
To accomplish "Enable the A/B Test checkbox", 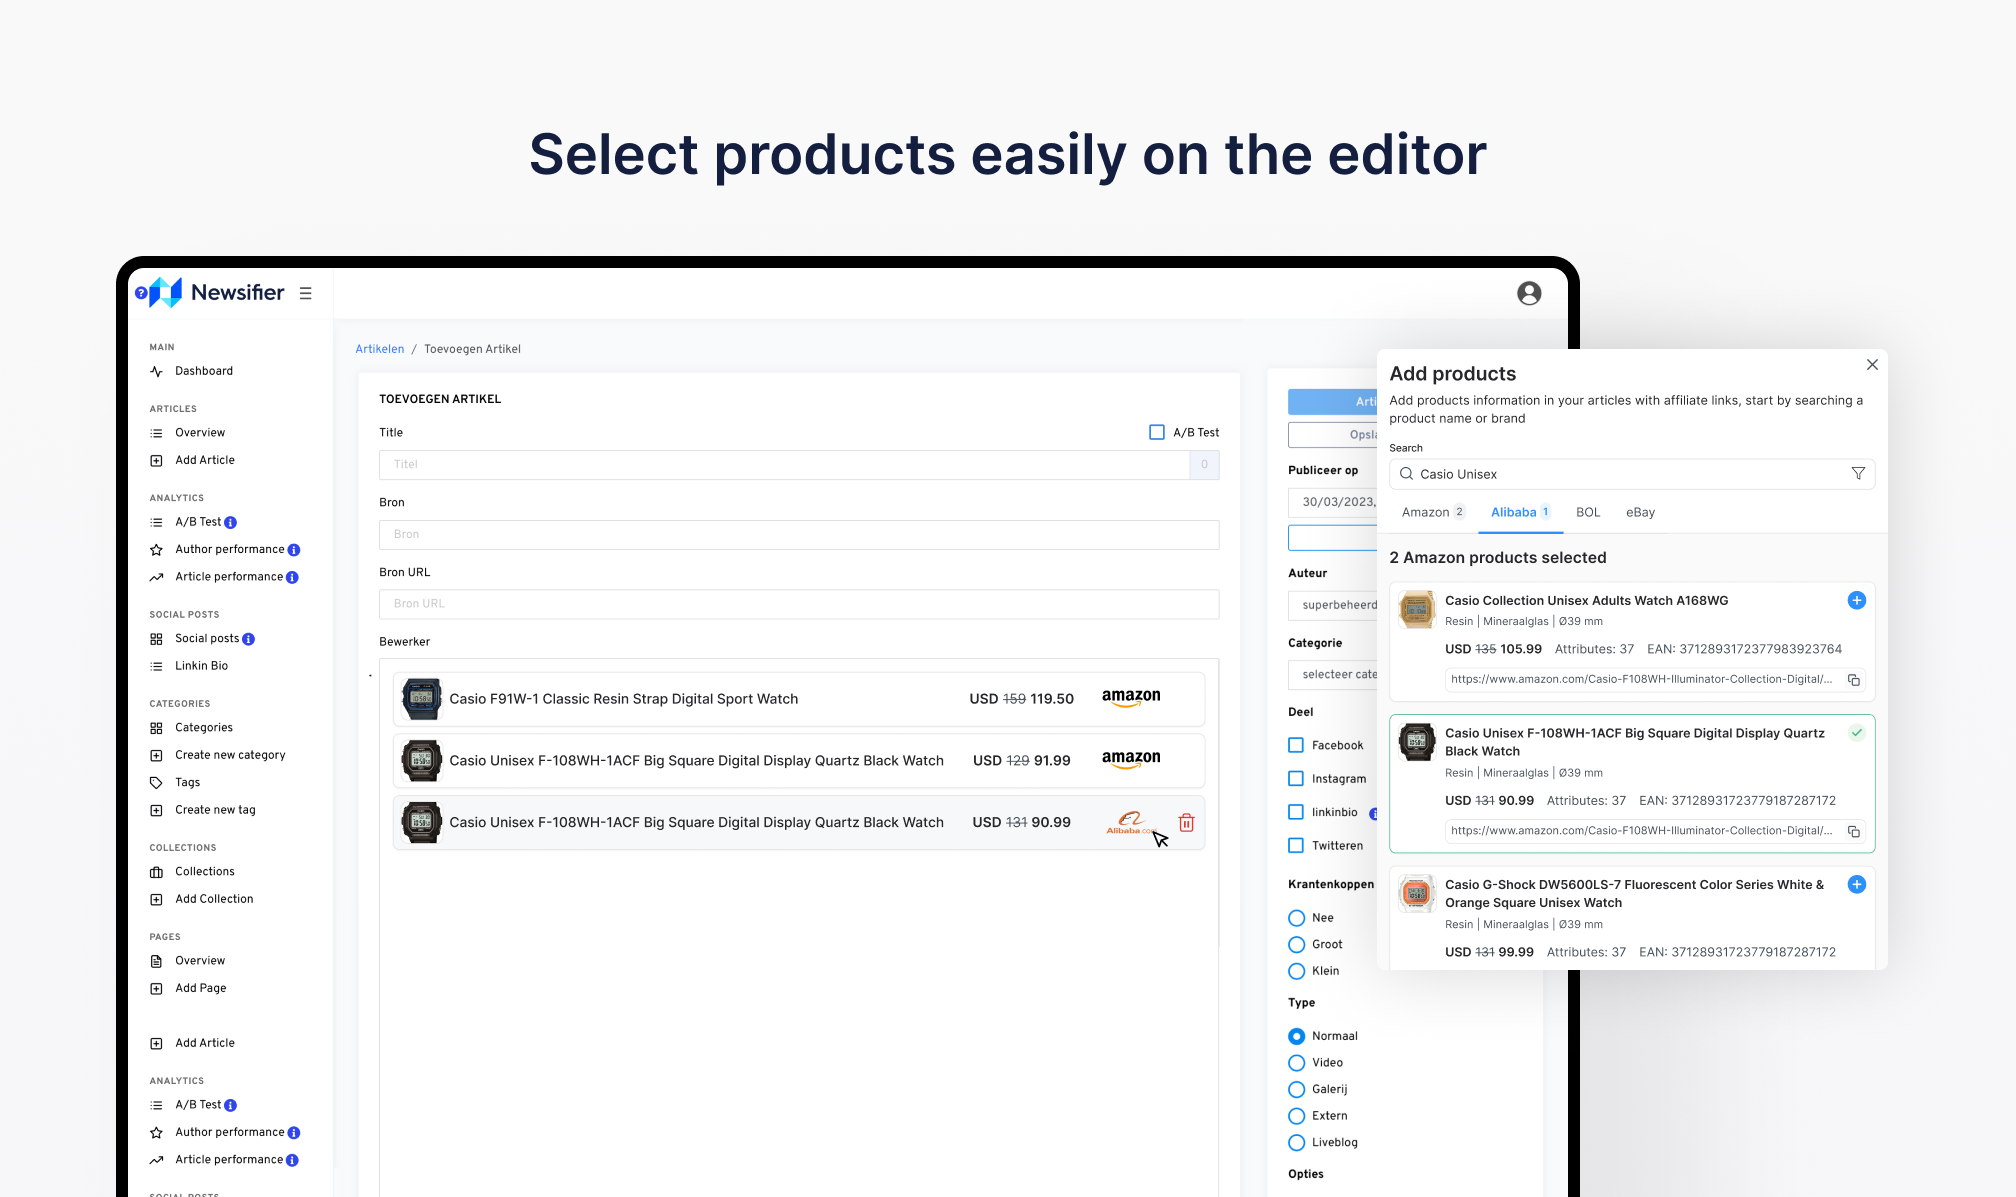I will (1157, 432).
